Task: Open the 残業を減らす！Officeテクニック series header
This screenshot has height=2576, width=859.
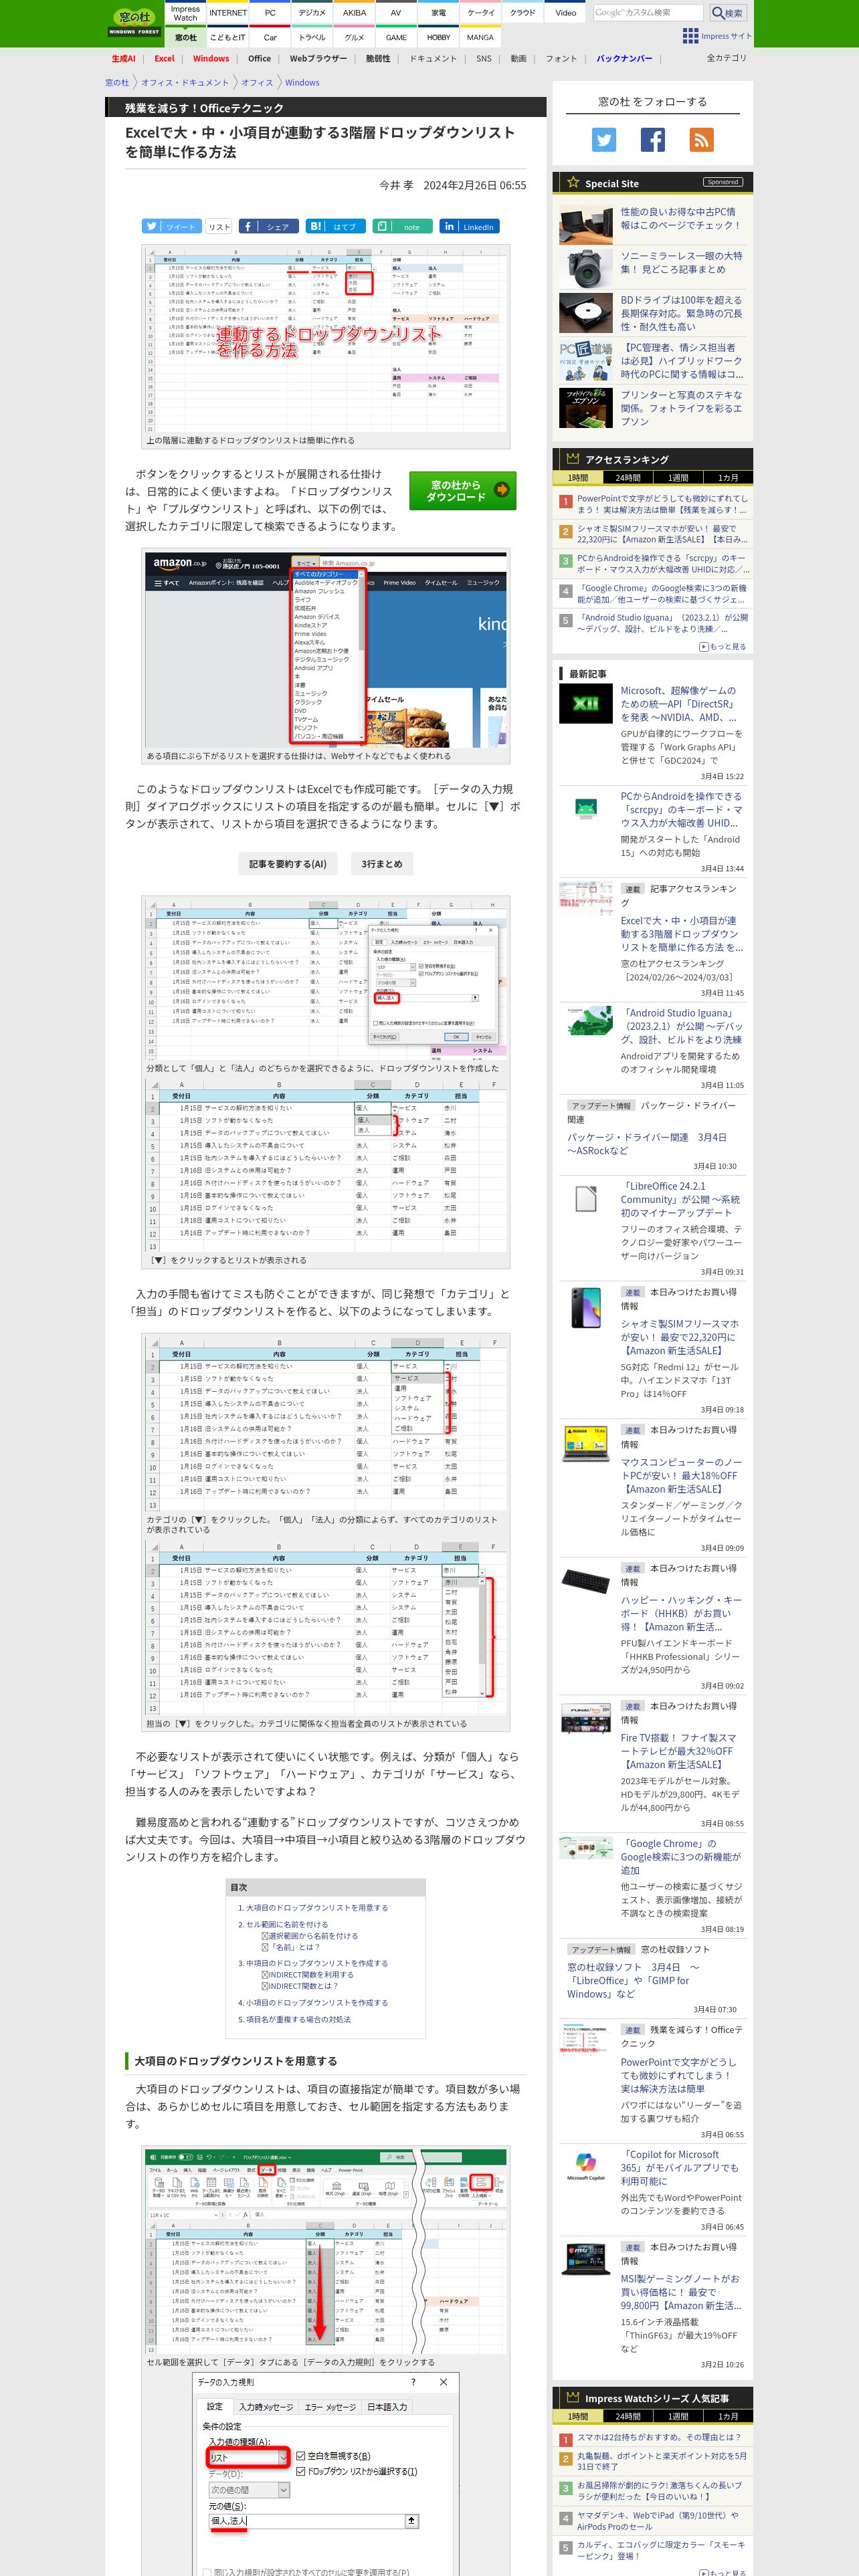Action: (x=204, y=107)
